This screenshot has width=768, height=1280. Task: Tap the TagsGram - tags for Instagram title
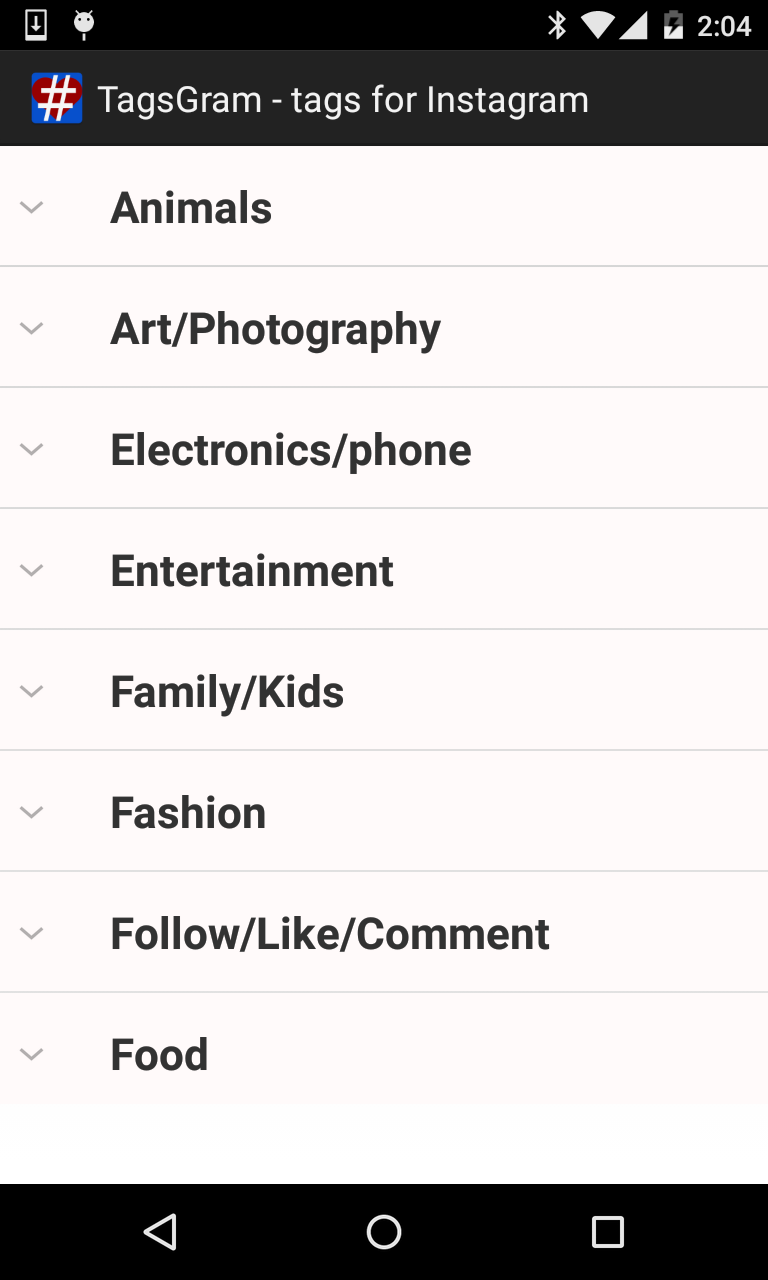click(342, 99)
